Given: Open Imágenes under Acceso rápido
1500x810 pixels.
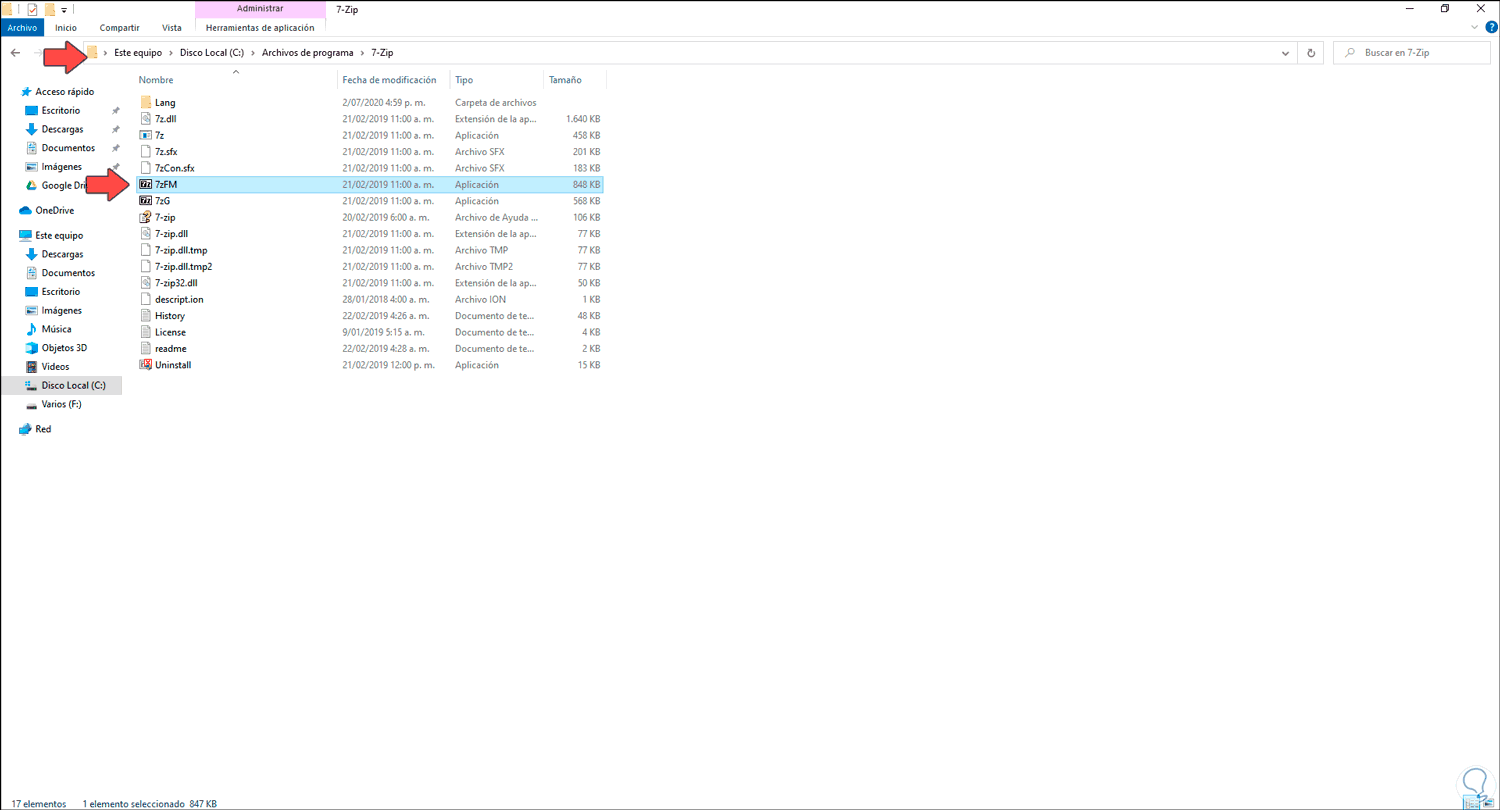Looking at the screenshot, I should [x=62, y=167].
